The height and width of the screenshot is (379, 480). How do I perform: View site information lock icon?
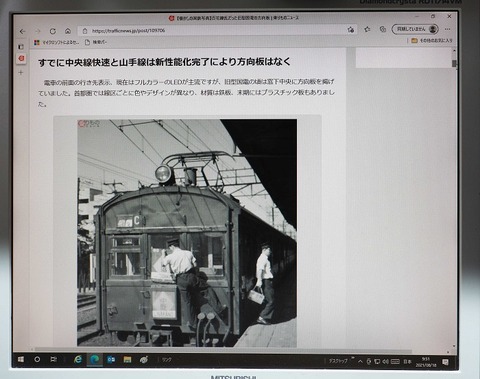tap(85, 31)
